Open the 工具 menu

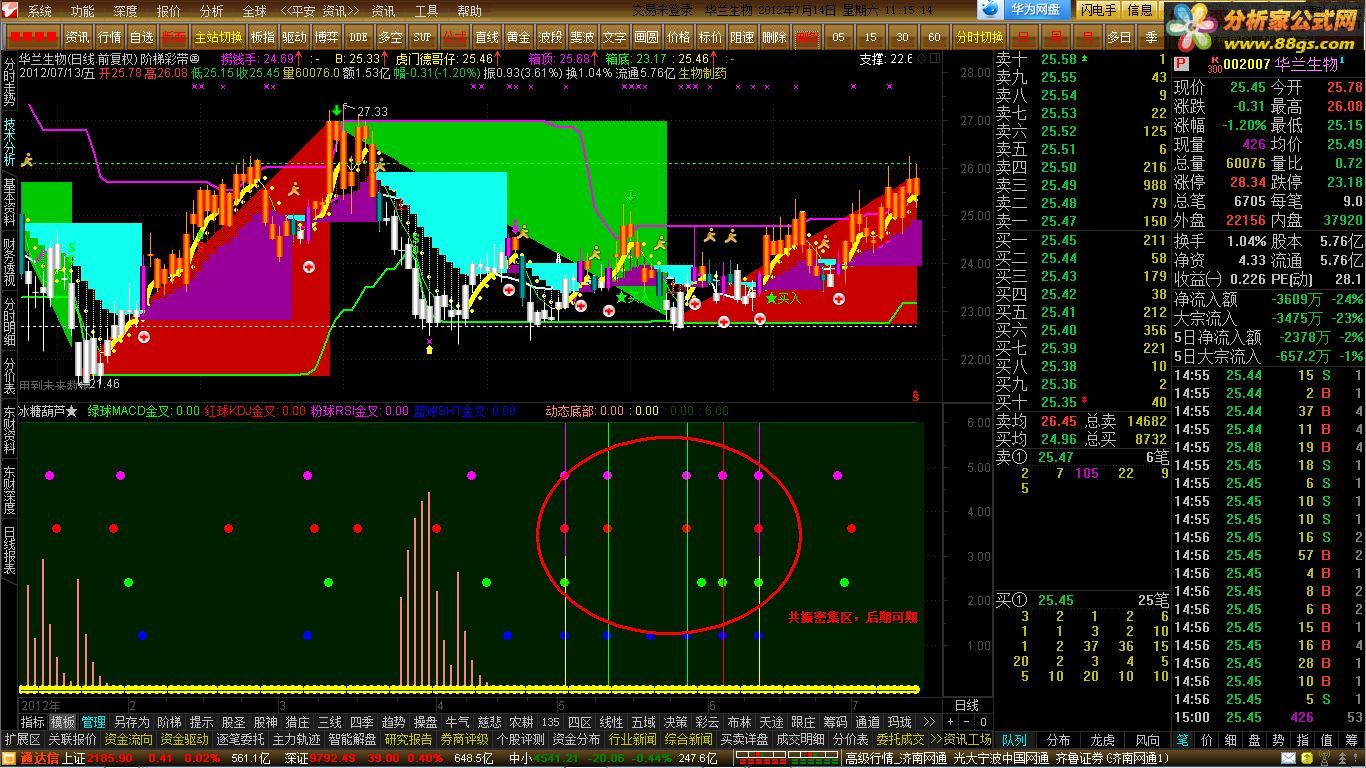point(426,11)
